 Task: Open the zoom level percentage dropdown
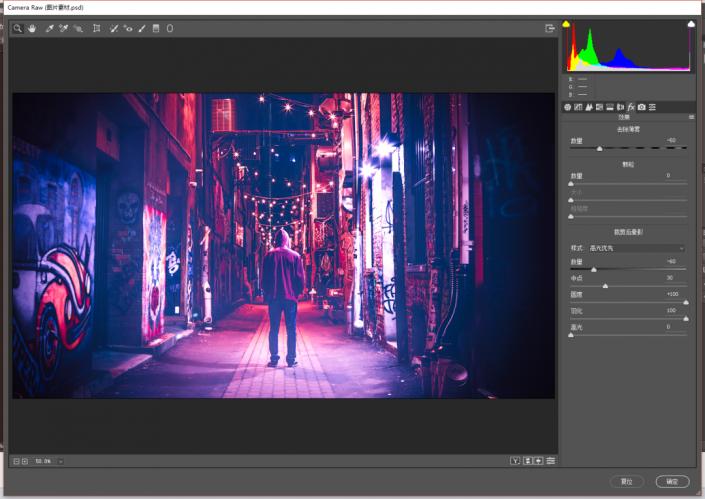(x=60, y=461)
